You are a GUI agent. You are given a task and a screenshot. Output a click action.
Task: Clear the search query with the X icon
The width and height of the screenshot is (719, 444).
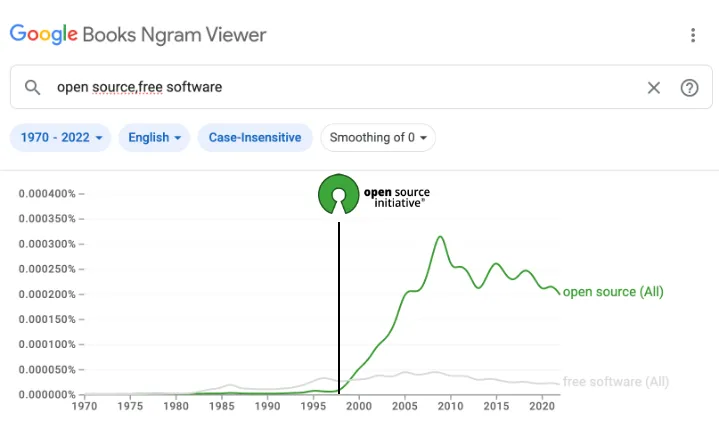(654, 87)
